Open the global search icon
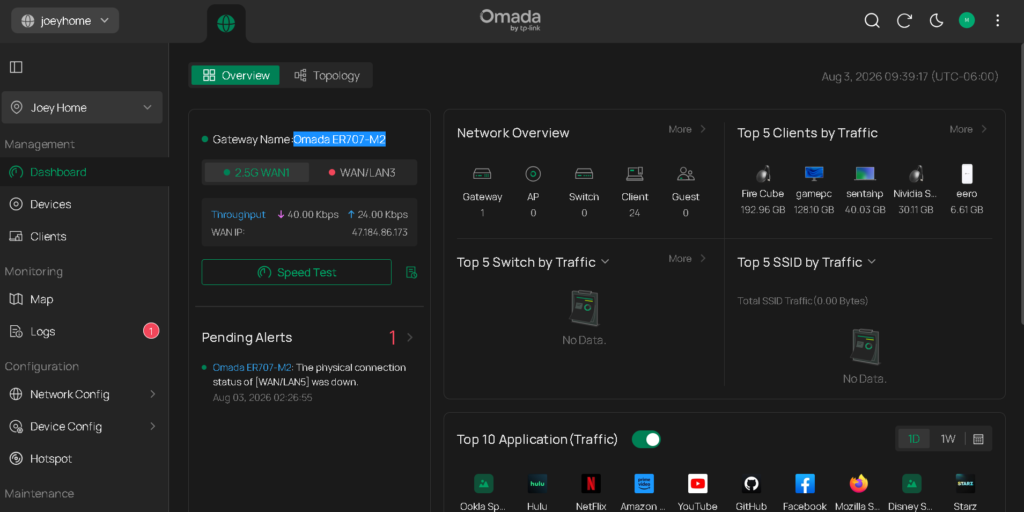Screen dimensions: 1024x512 (872, 21)
